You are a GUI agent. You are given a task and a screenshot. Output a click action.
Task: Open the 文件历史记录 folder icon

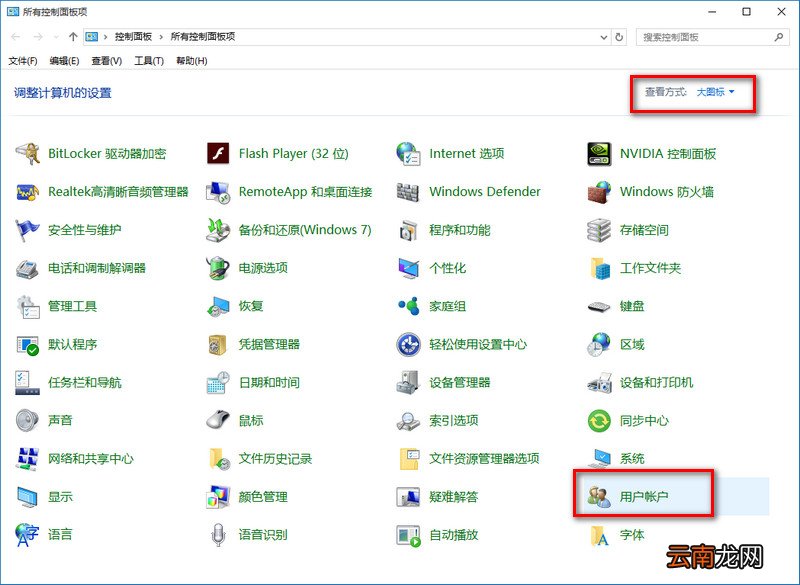click(218, 459)
